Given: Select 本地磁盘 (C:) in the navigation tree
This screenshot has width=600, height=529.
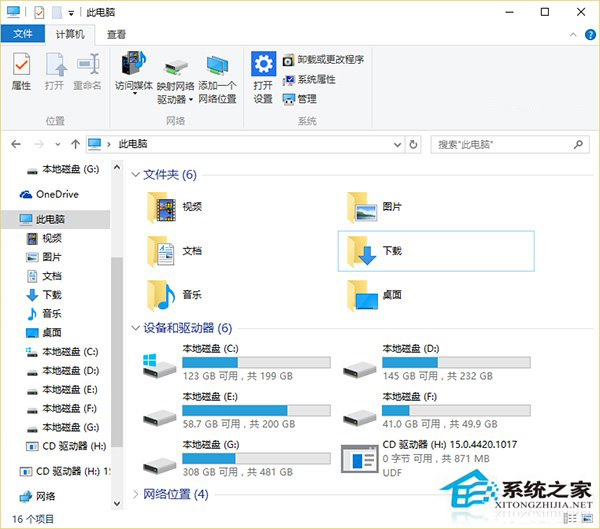Looking at the screenshot, I should 62,352.
